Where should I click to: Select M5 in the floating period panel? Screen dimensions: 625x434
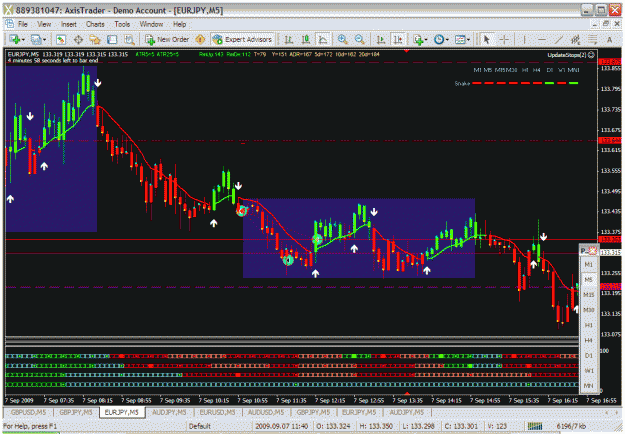click(x=588, y=280)
